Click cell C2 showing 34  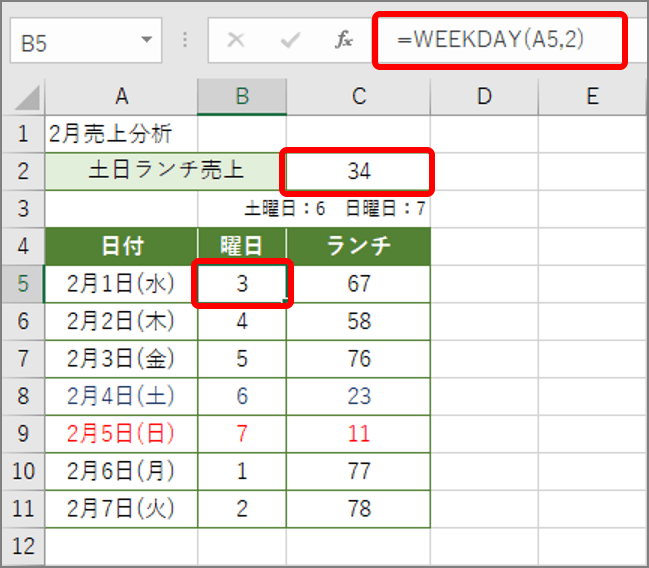(358, 171)
